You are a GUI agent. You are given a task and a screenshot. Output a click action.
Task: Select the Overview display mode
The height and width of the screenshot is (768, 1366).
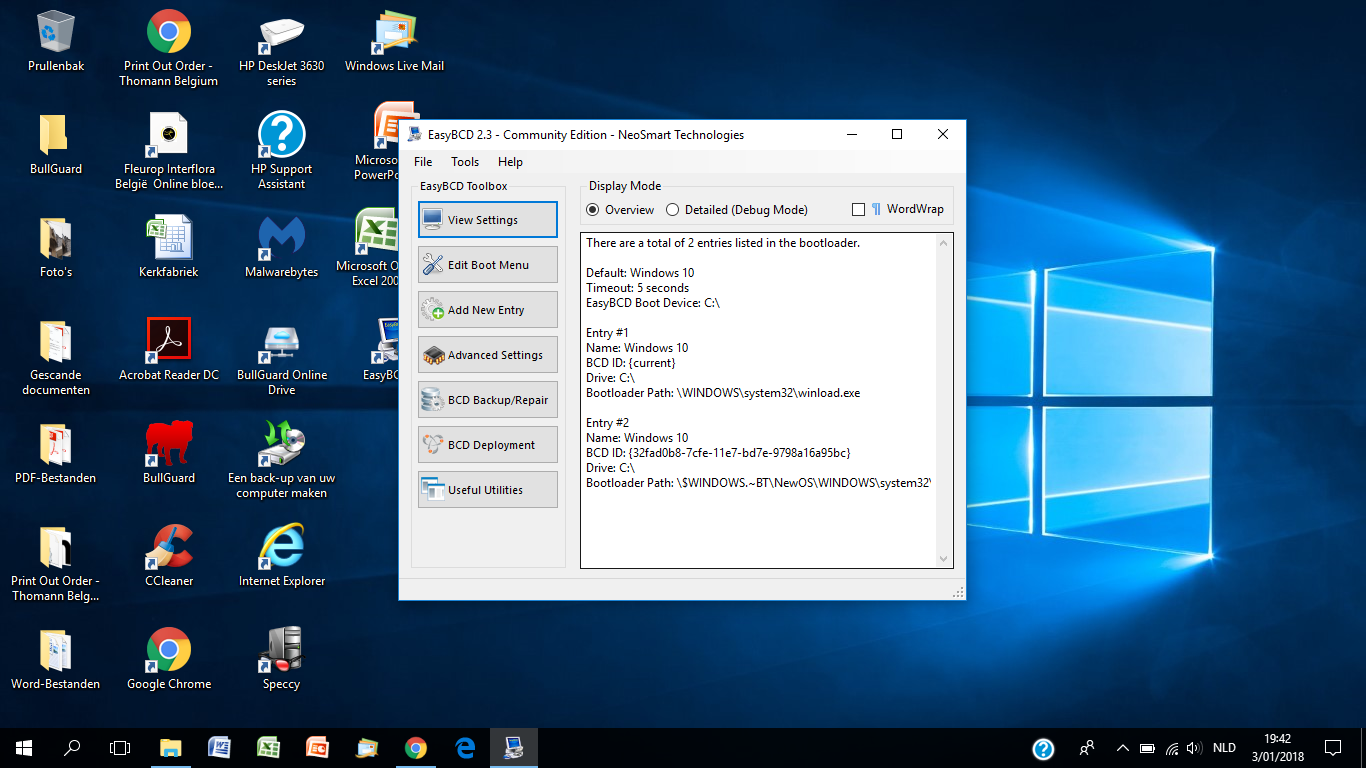pyautogui.click(x=593, y=210)
